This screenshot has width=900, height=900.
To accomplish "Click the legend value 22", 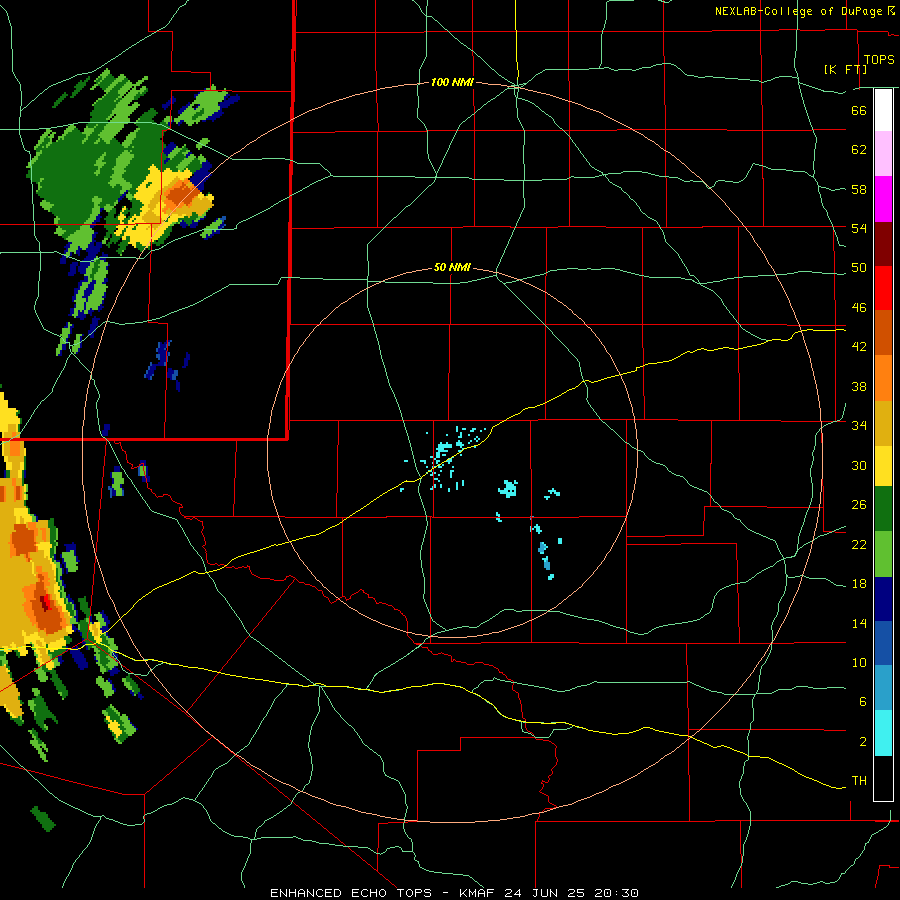I will [x=859, y=544].
